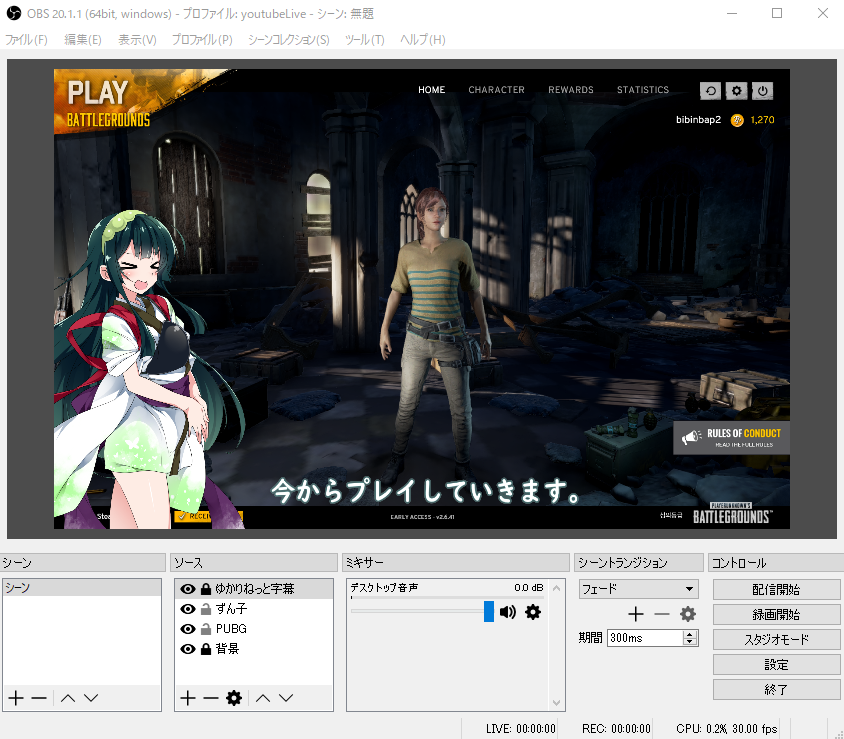844x739 pixels.
Task: Open the シーンコレクション(S) menu
Action: 289,40
